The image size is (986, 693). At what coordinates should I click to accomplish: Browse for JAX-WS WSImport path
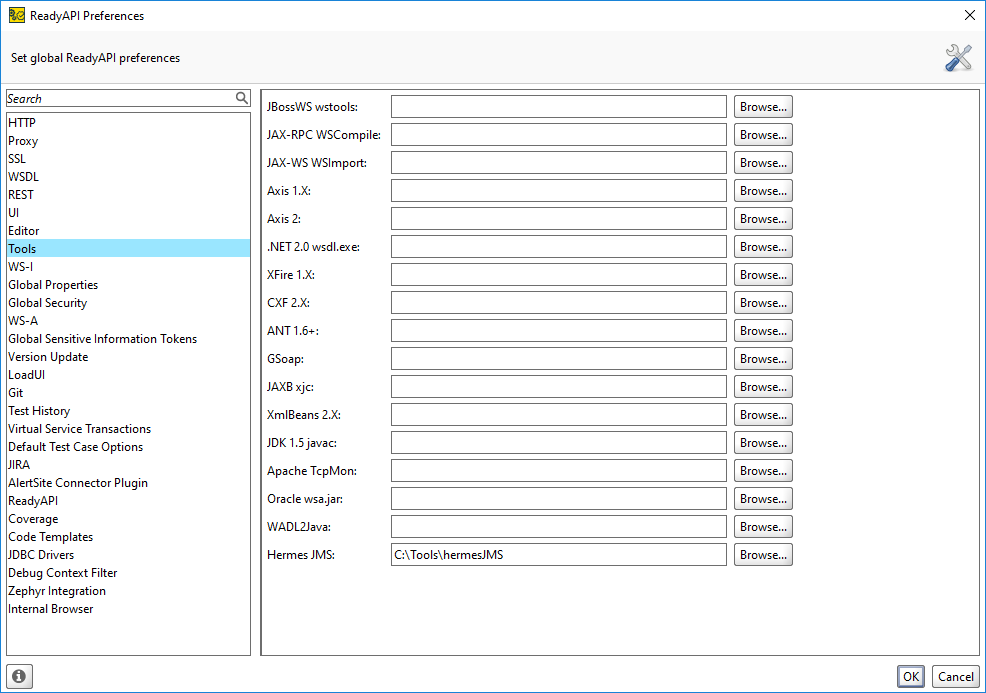tap(763, 163)
